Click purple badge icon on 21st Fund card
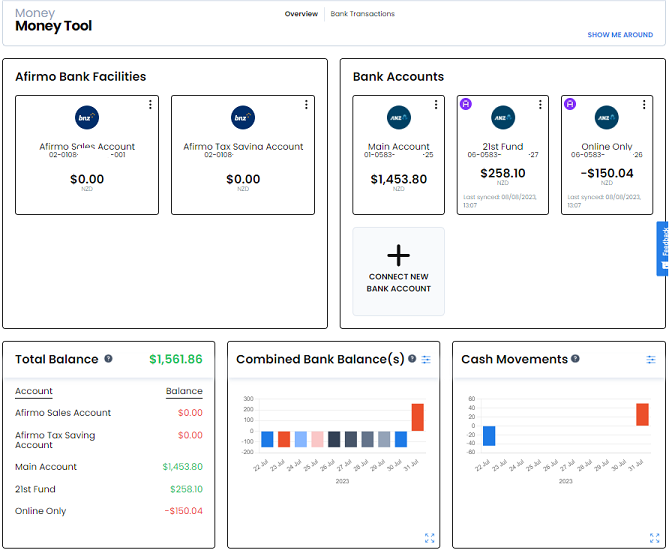The height and width of the screenshot is (552, 669). [x=466, y=104]
